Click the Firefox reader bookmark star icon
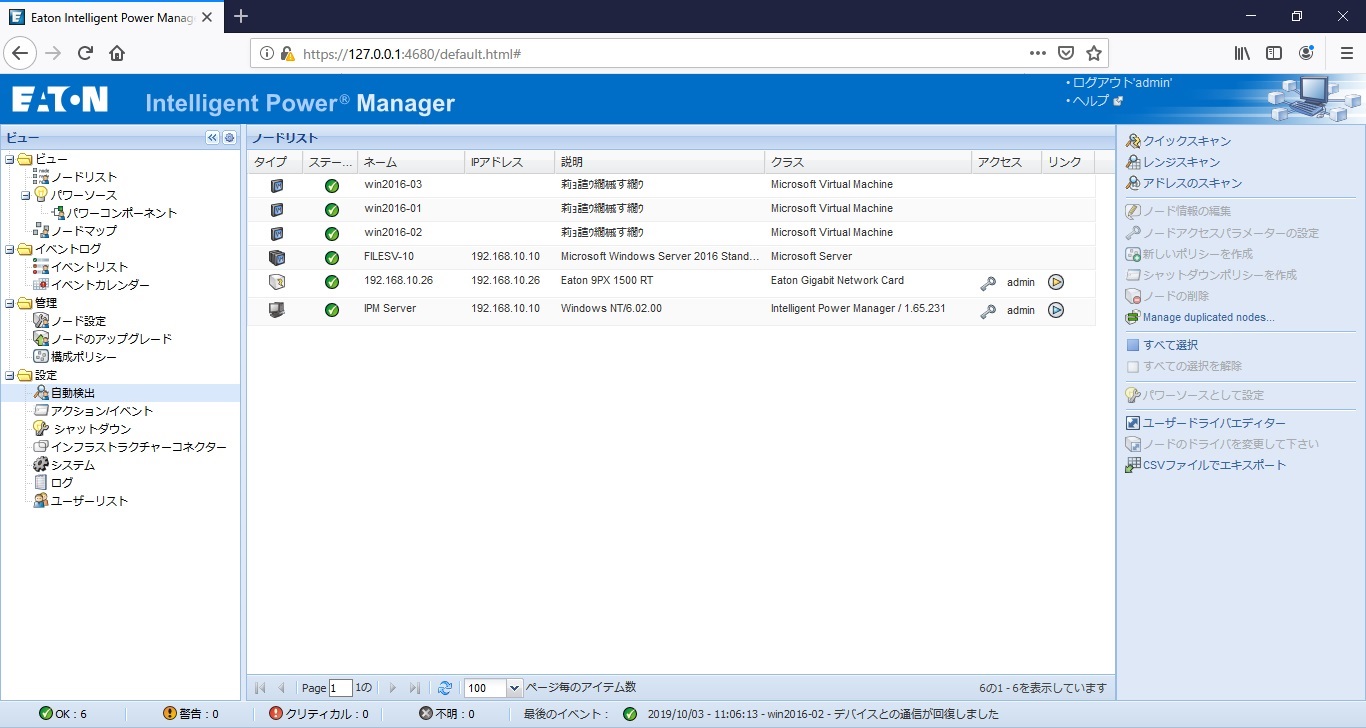1366x728 pixels. point(1094,53)
